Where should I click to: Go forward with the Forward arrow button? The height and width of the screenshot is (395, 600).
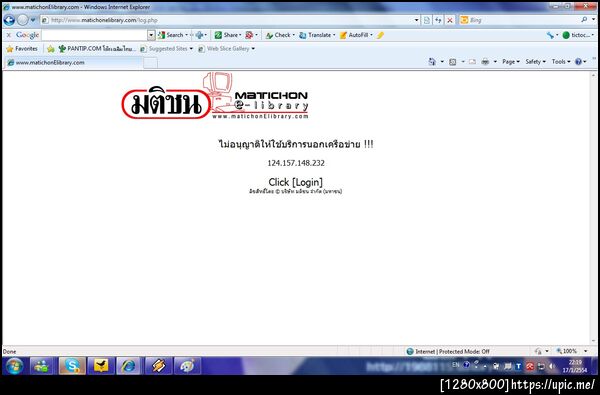23,20
